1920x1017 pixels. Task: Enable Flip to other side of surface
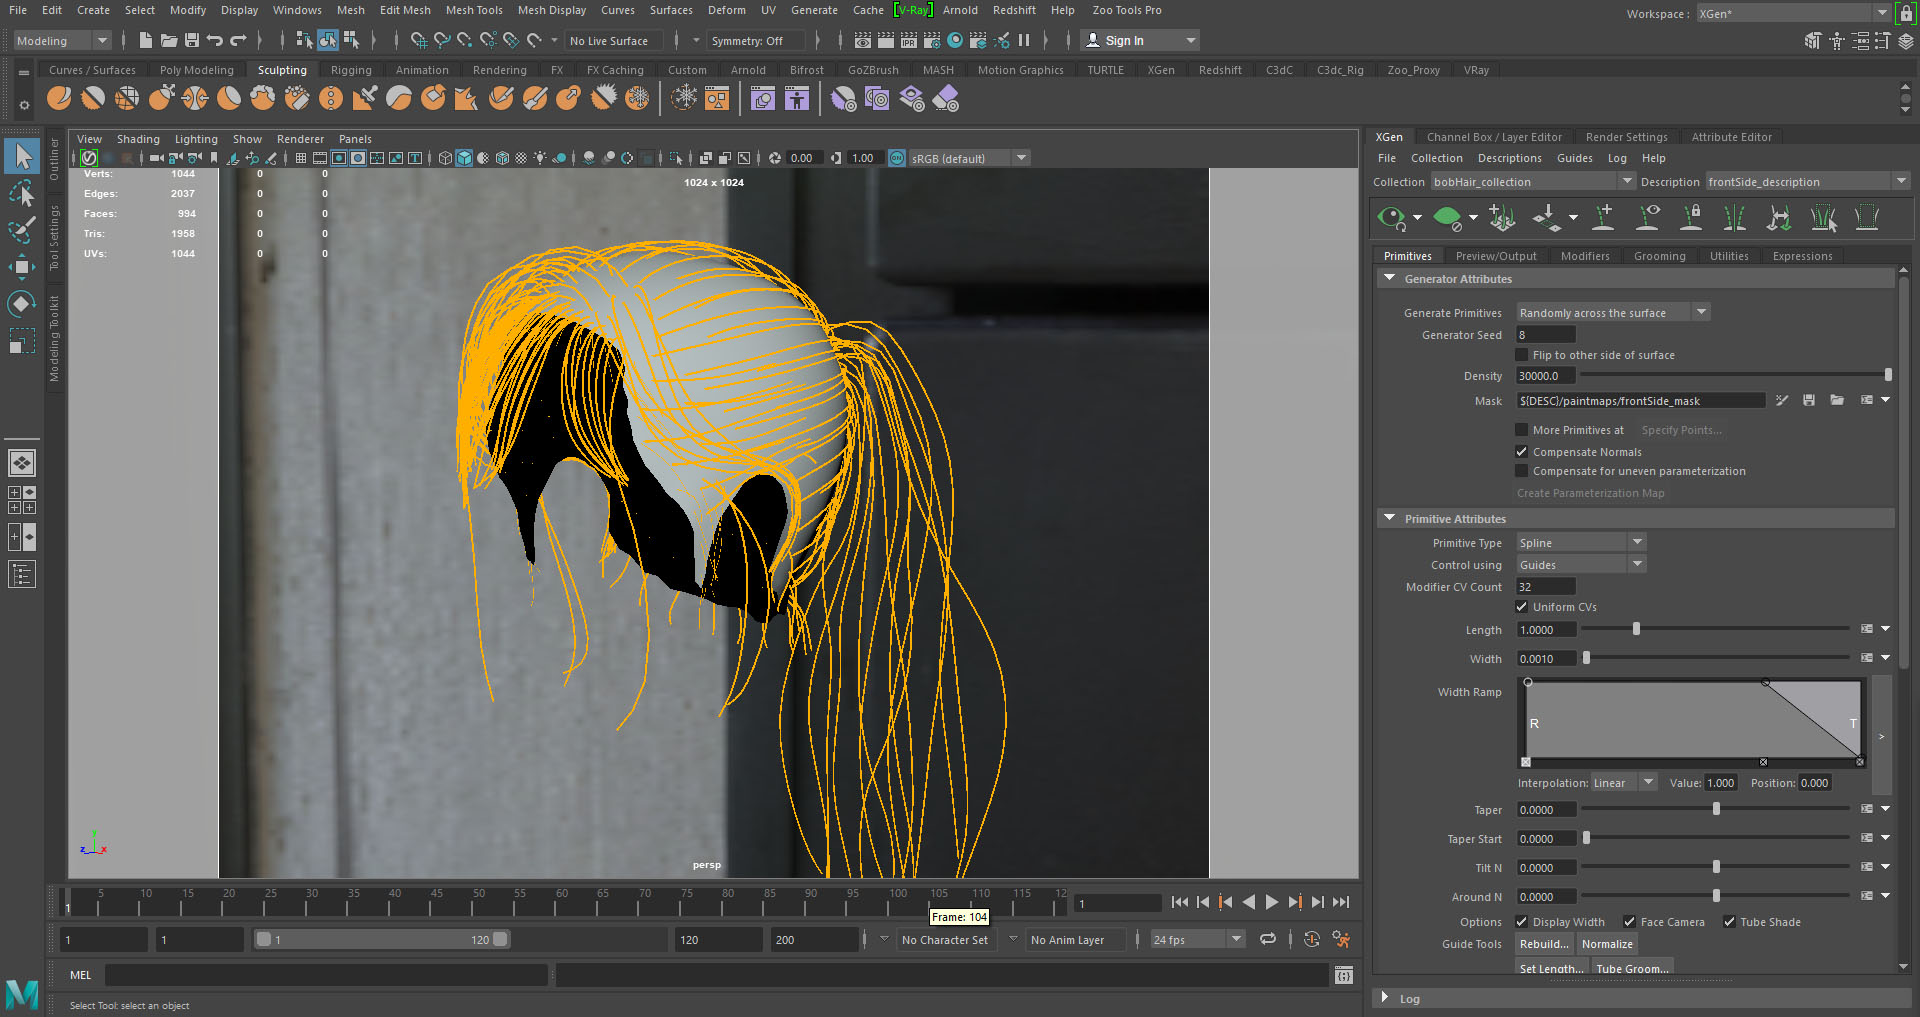point(1522,355)
